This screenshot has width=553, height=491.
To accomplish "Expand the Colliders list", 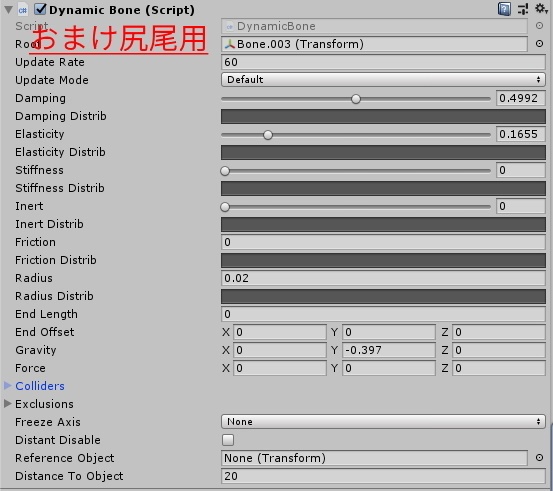I will [x=8, y=386].
